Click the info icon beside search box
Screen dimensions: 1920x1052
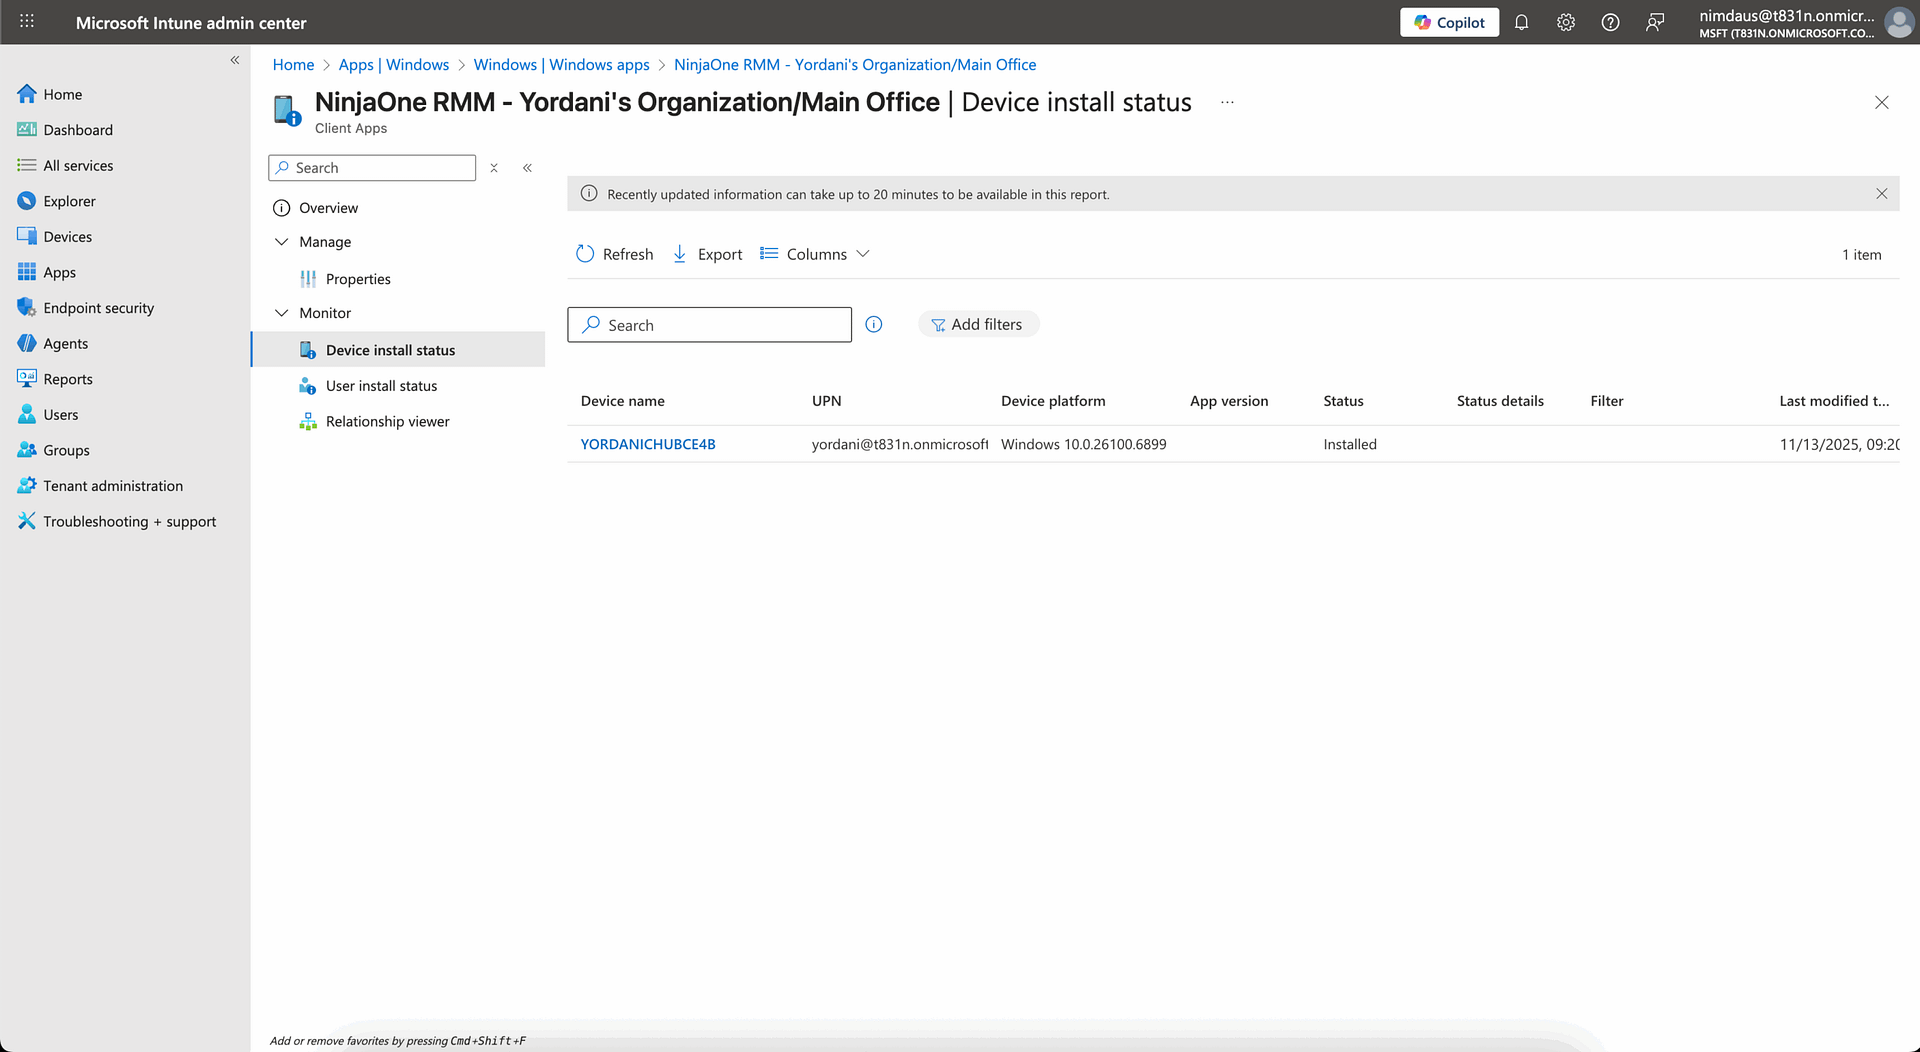[x=873, y=324]
